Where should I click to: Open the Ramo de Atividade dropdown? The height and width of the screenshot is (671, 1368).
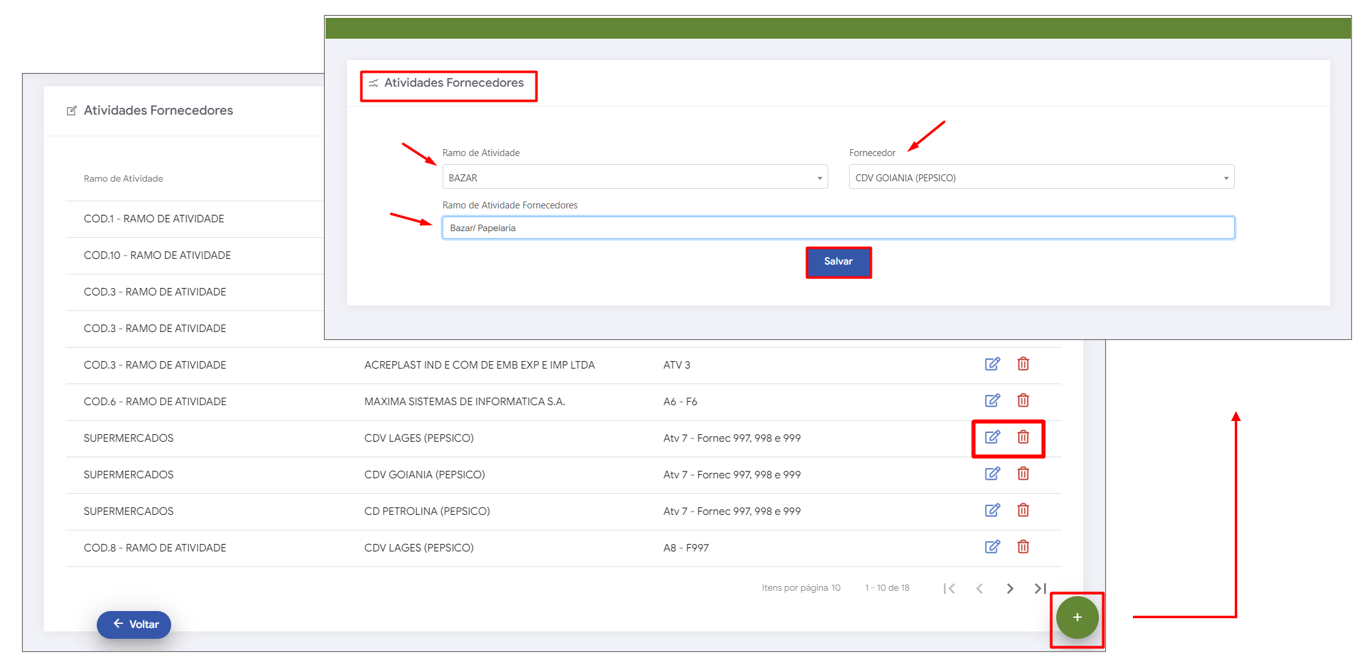[634, 178]
